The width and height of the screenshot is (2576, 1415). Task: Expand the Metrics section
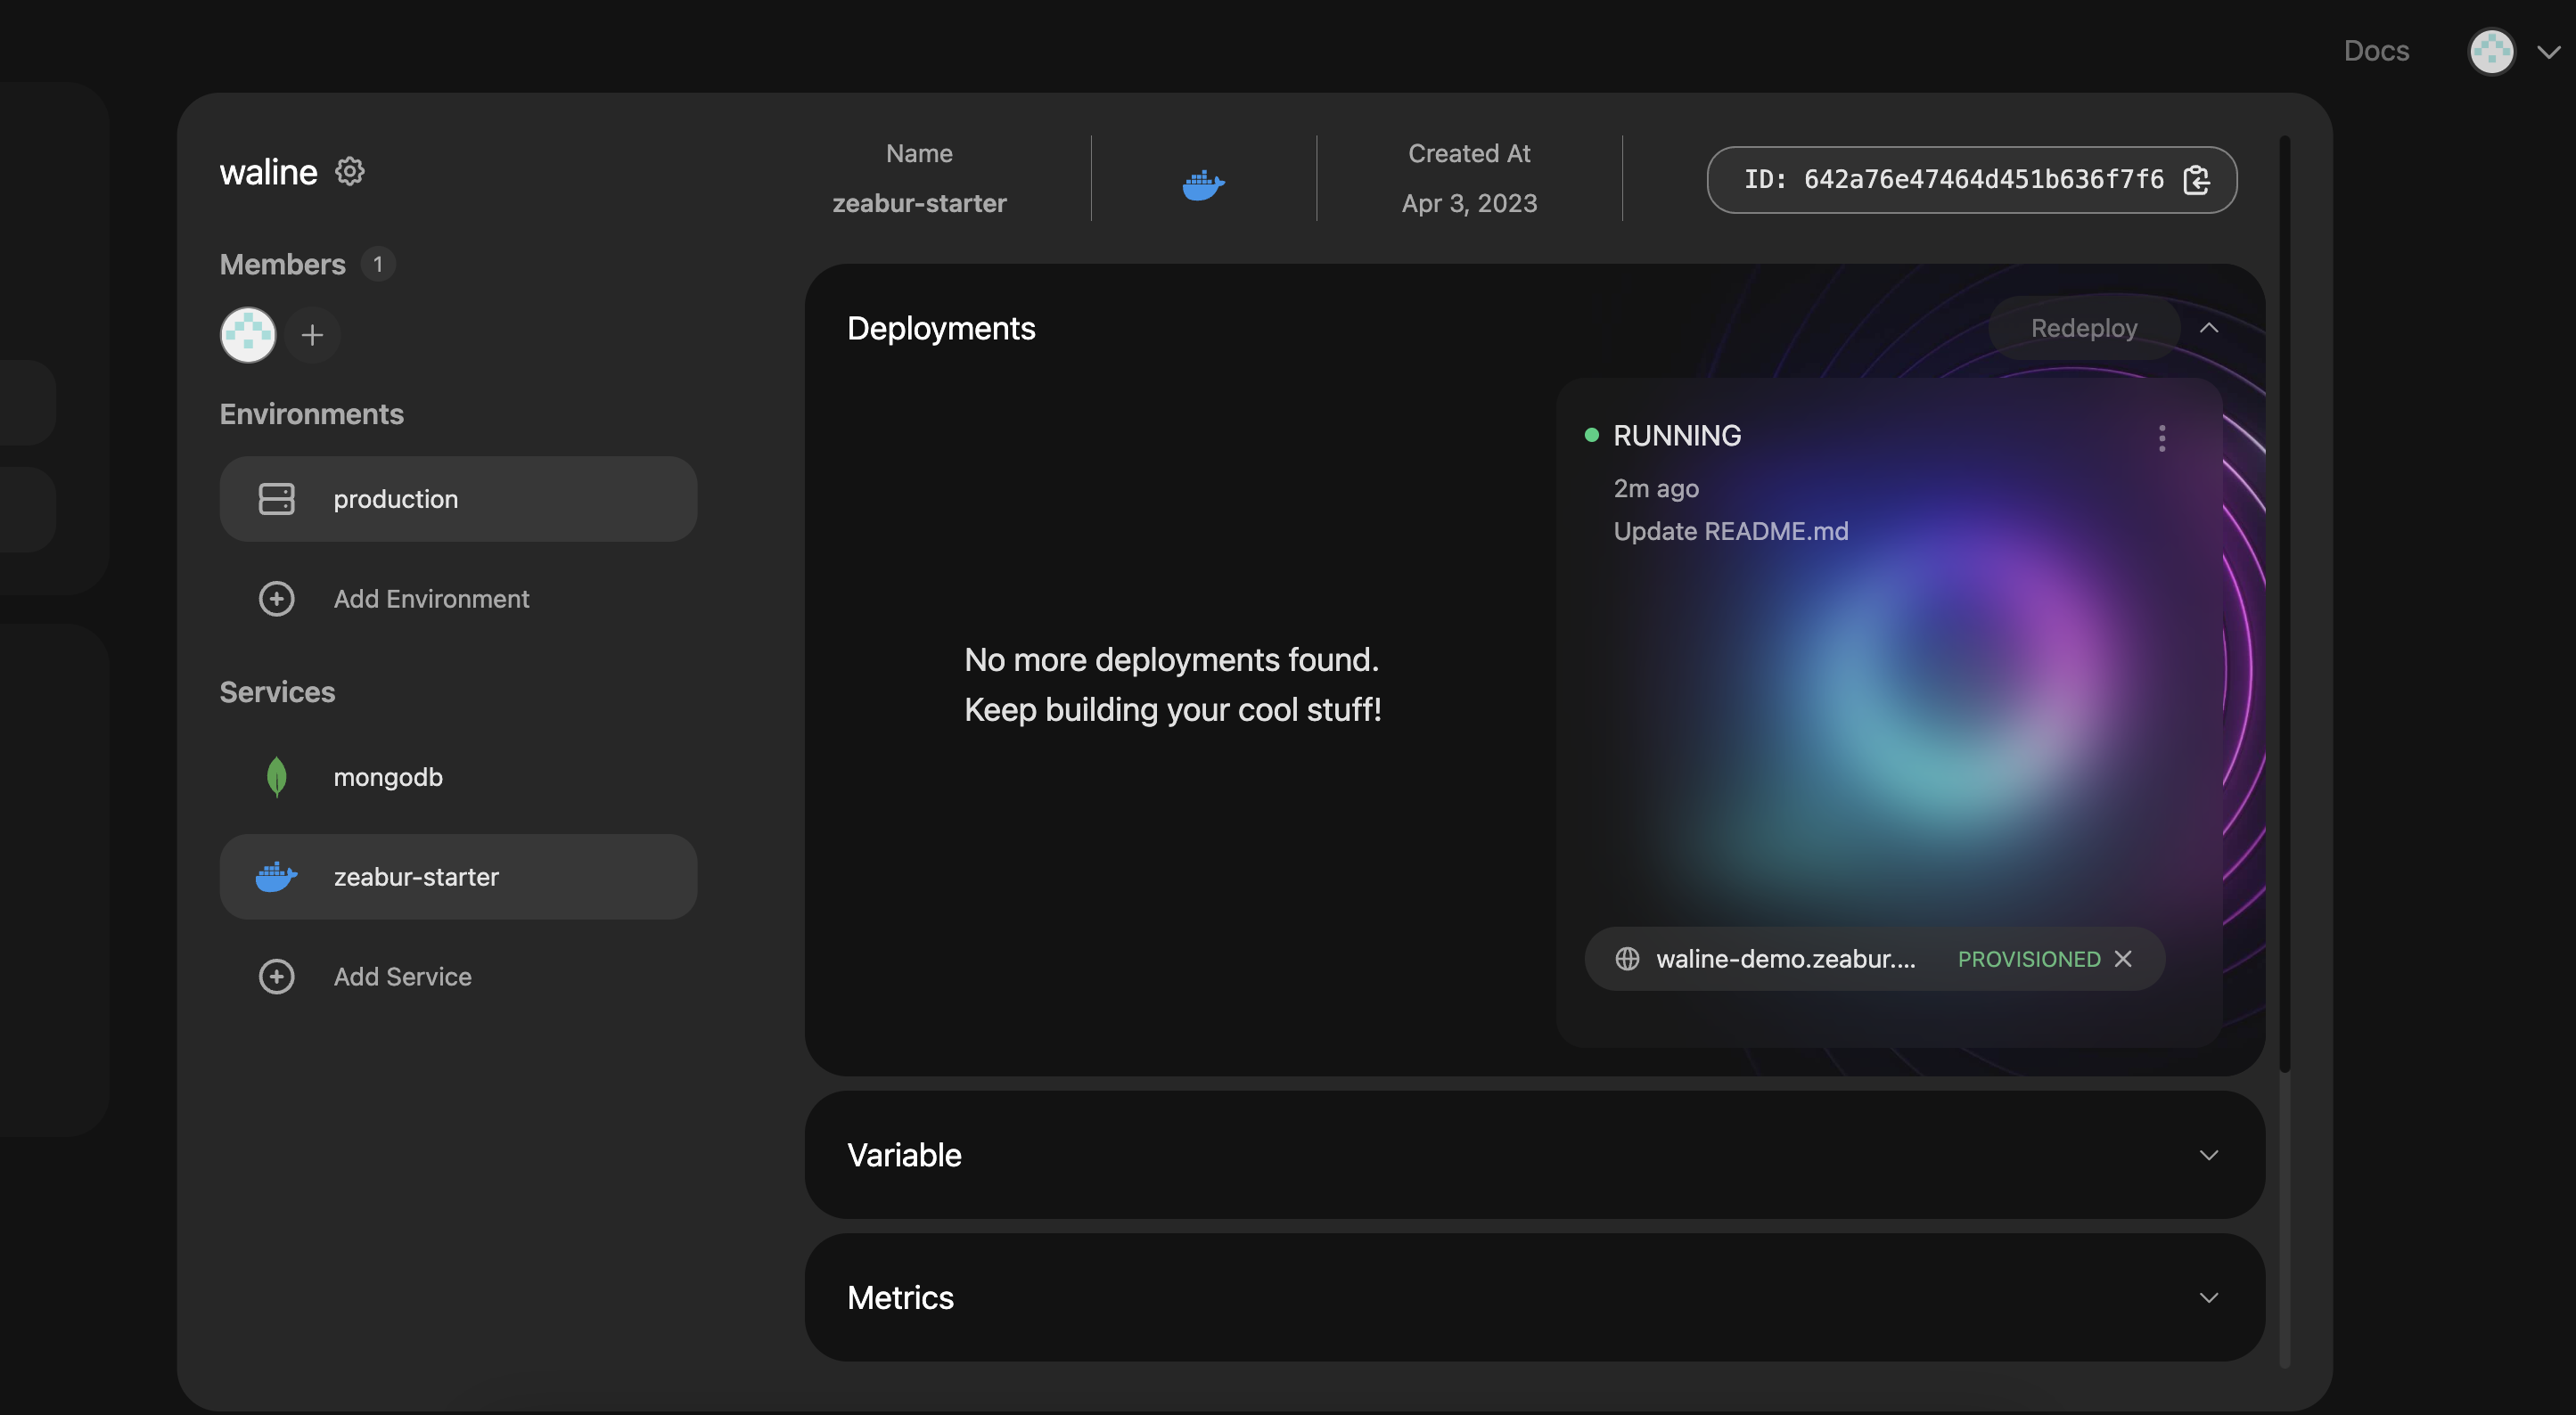(x=2209, y=1298)
